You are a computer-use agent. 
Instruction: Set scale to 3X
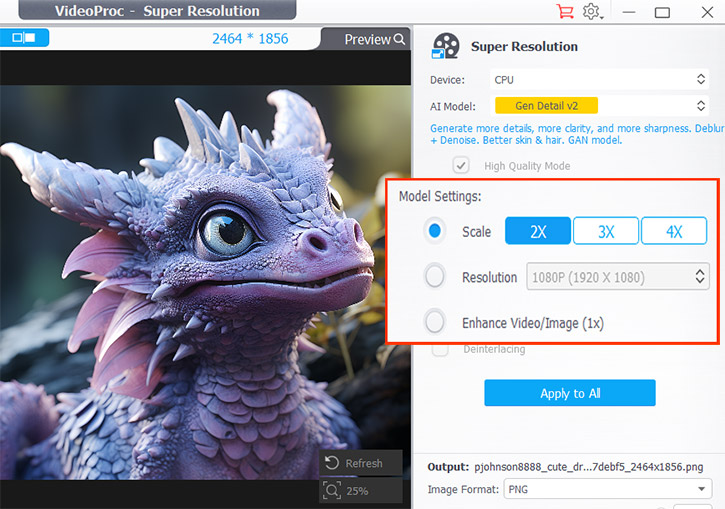click(x=606, y=231)
